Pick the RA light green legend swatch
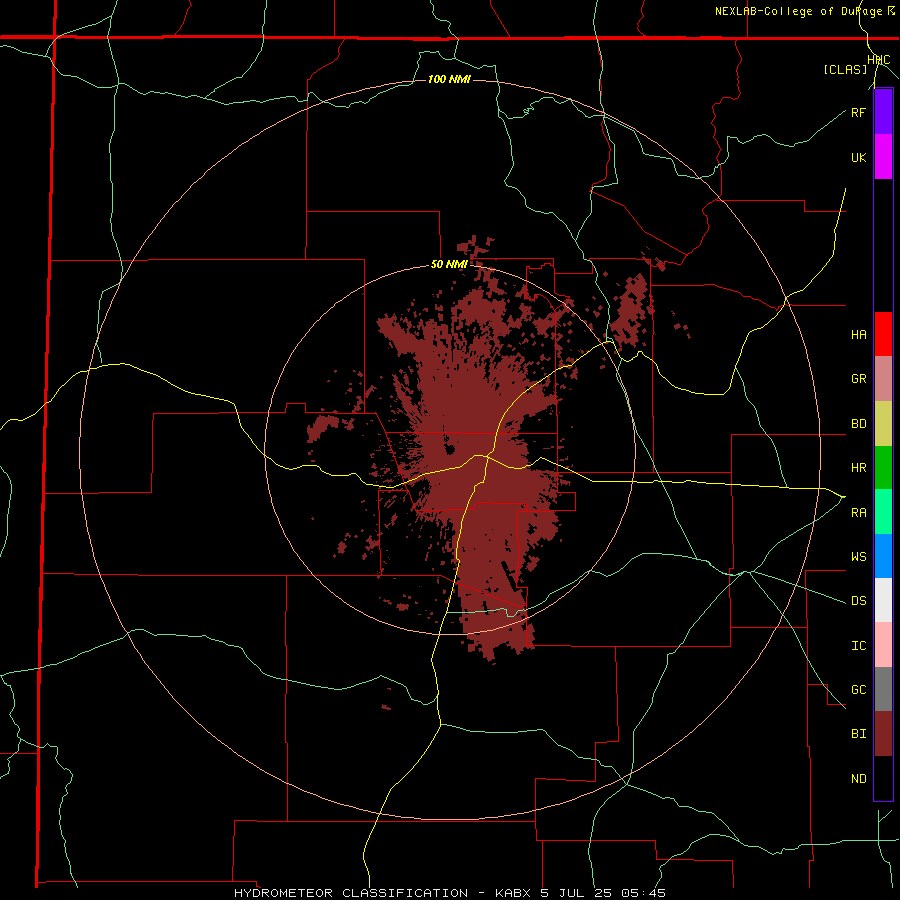Viewport: 900px width, 900px height. coord(883,512)
